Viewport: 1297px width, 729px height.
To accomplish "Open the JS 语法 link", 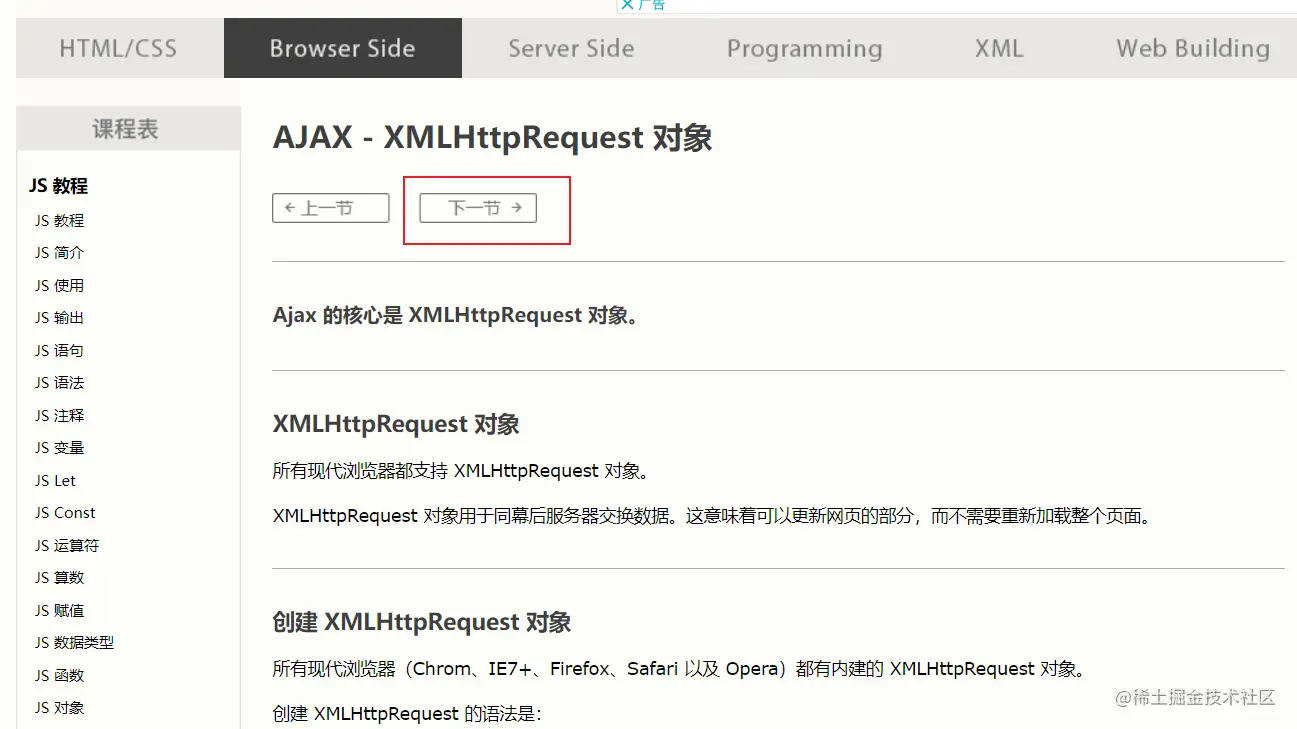I will tap(59, 383).
